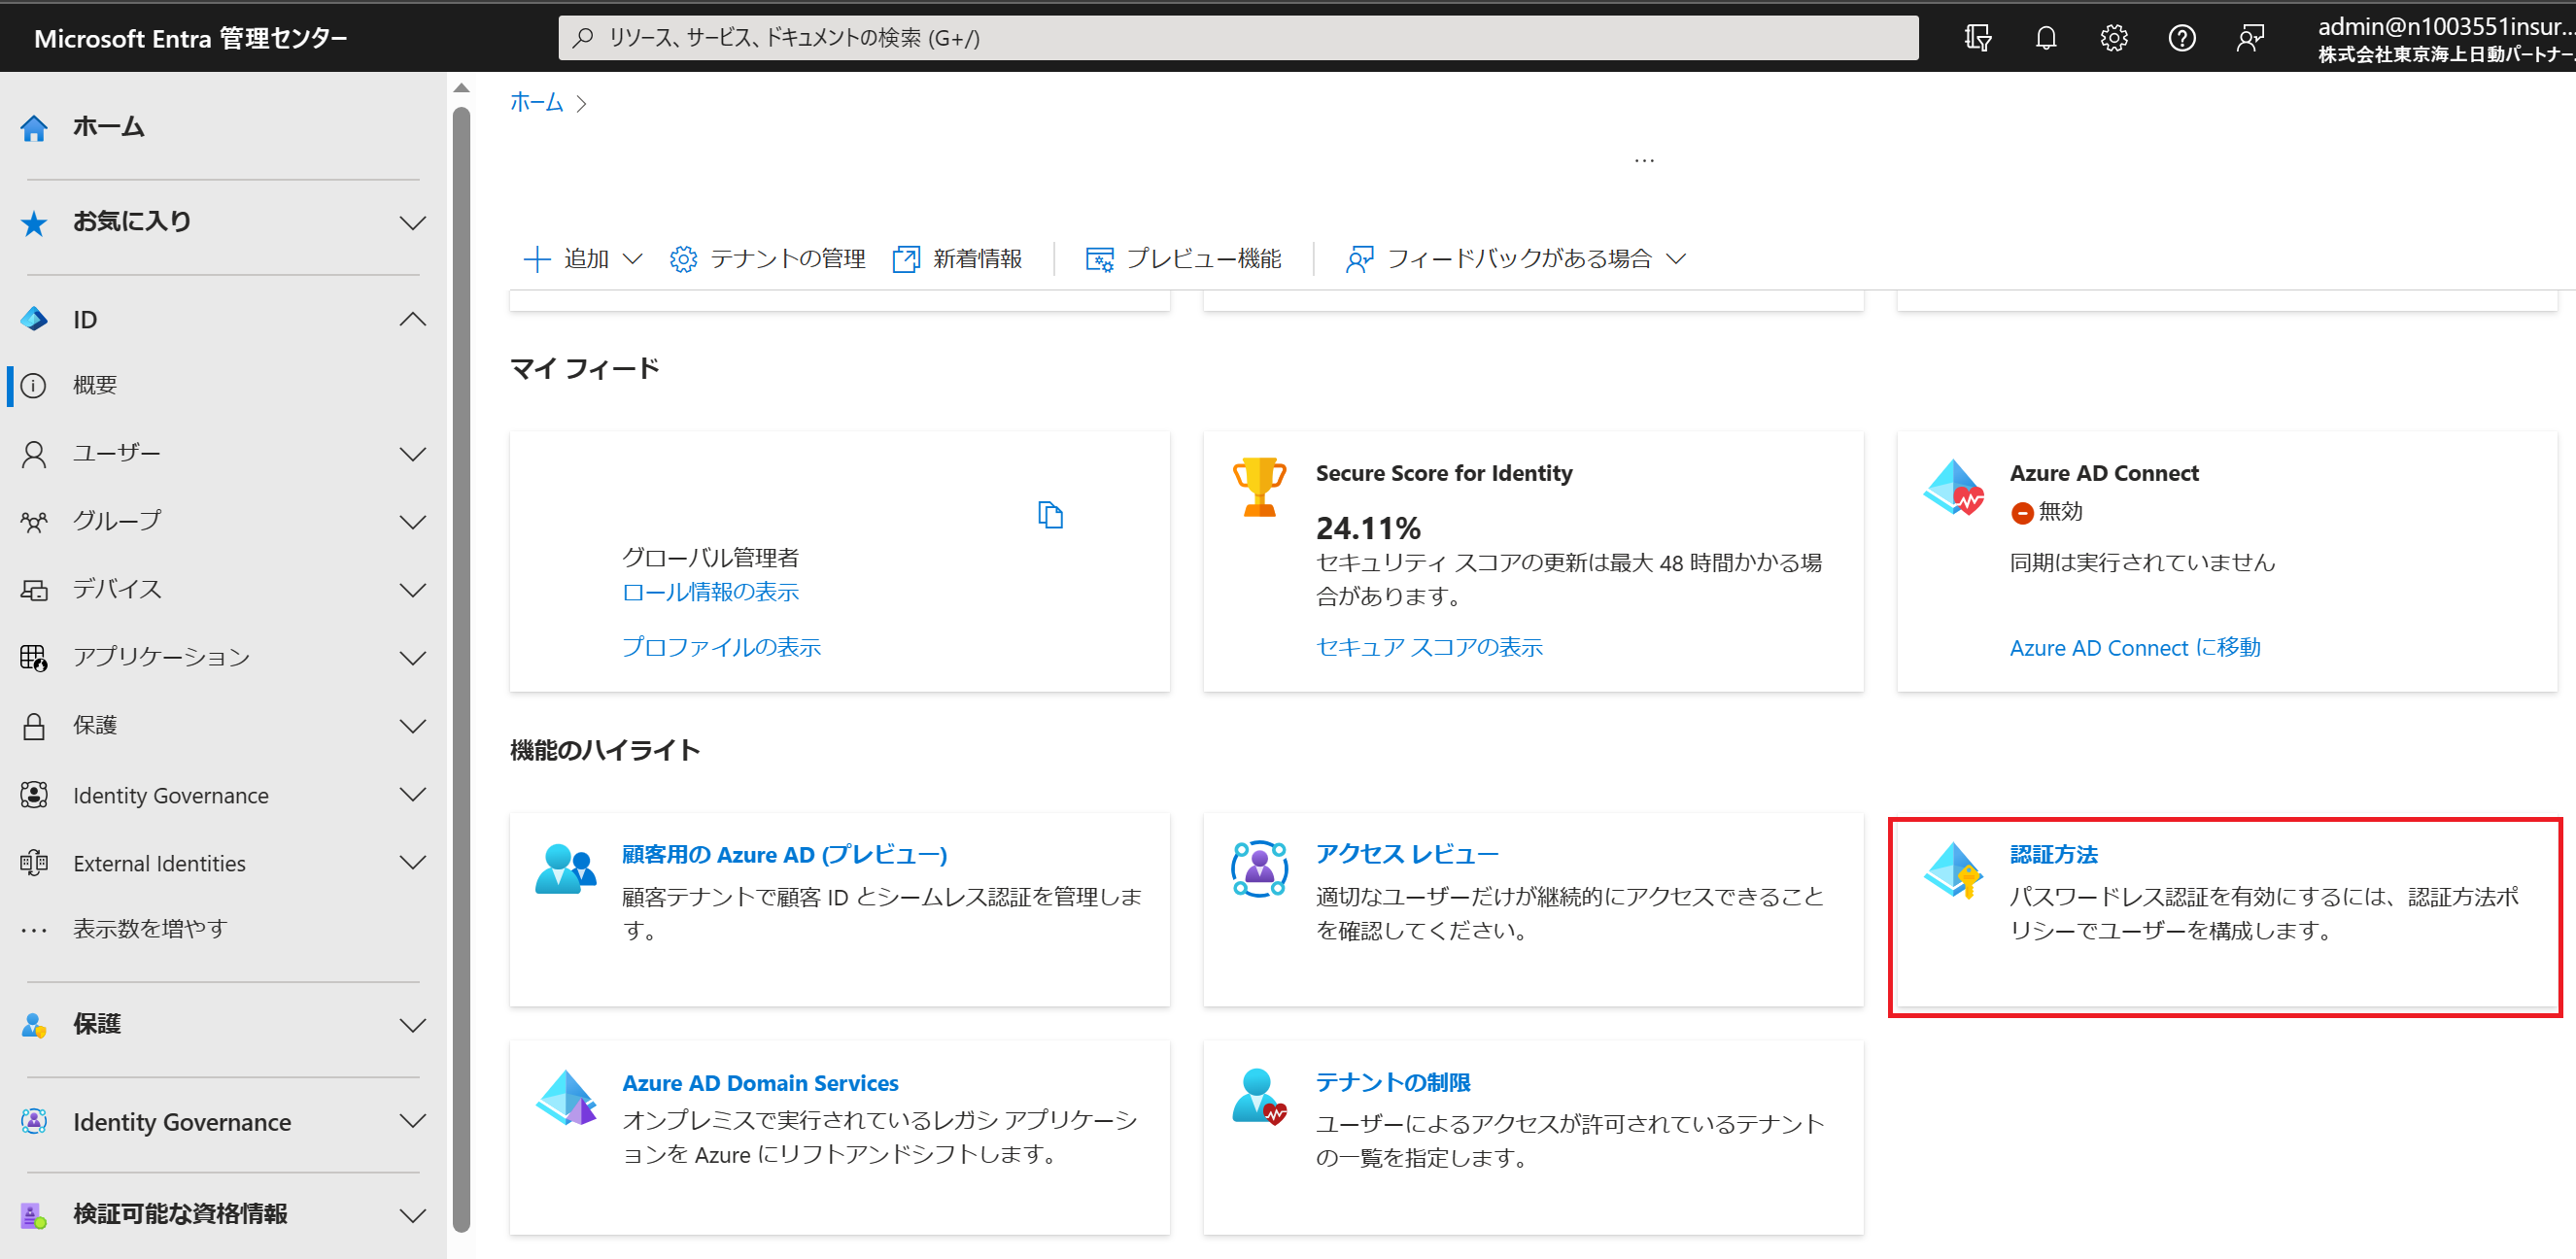Click the 認証方法 key diamond icon
The width and height of the screenshot is (2576, 1259).
[x=1953, y=869]
